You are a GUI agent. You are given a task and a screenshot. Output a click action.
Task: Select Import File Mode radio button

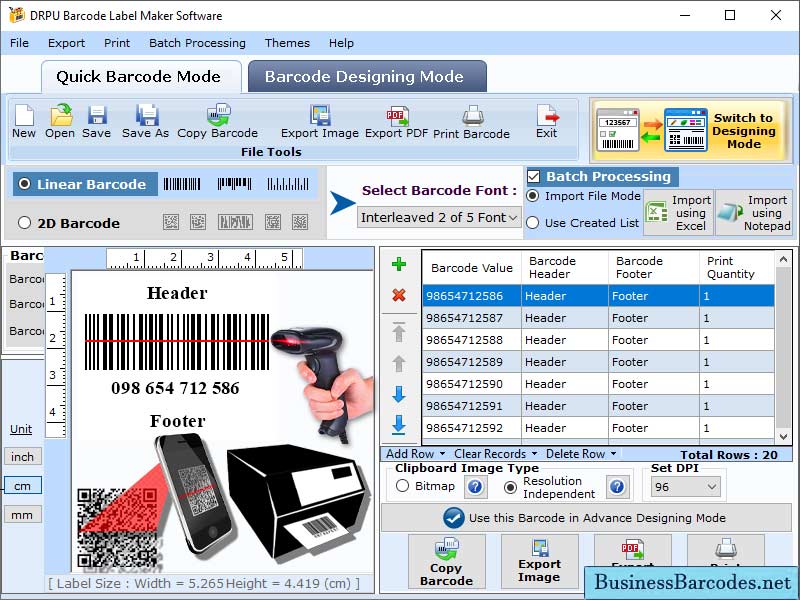point(533,196)
